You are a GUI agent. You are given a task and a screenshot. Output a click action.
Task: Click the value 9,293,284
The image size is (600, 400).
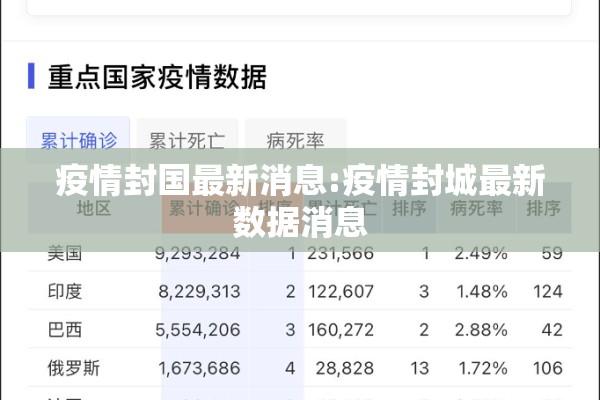coord(197,253)
